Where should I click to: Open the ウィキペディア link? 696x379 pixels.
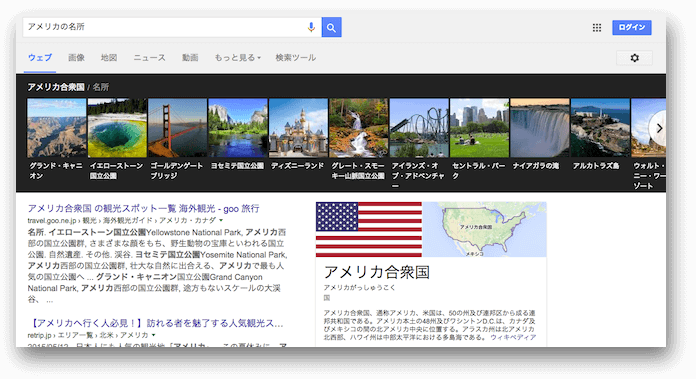point(513,337)
